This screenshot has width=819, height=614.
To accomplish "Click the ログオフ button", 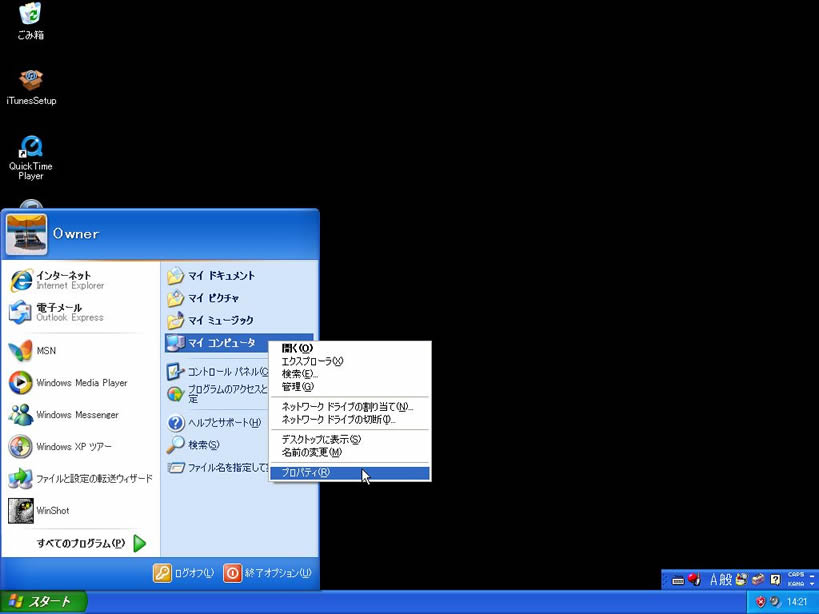I will [x=184, y=573].
